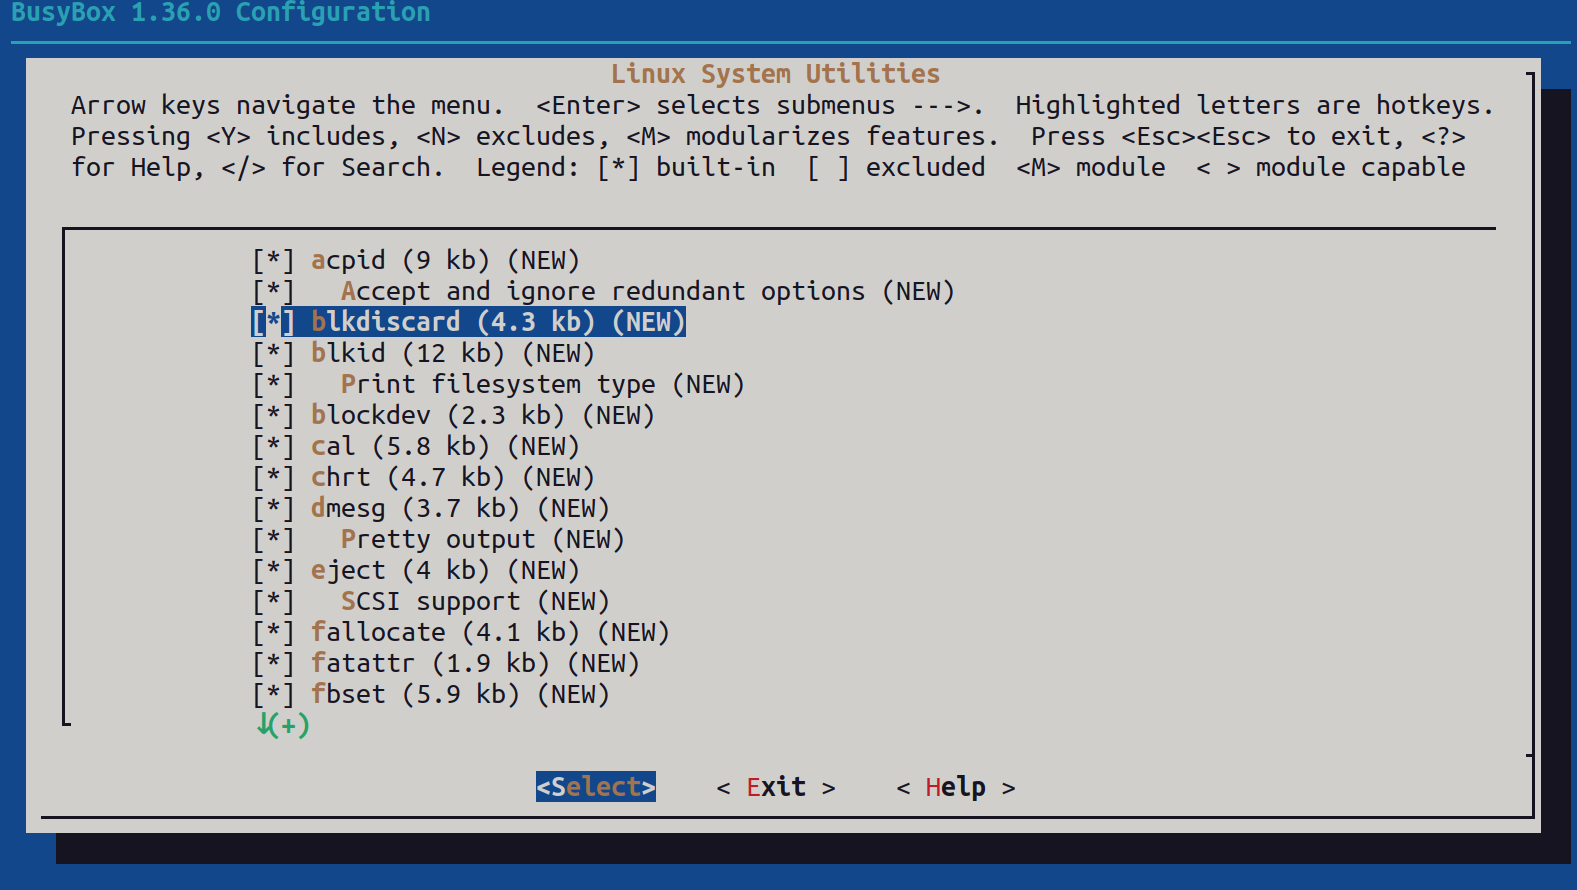
Task: Toggle the cal (5.8 kb) checkbox
Action: point(273,447)
